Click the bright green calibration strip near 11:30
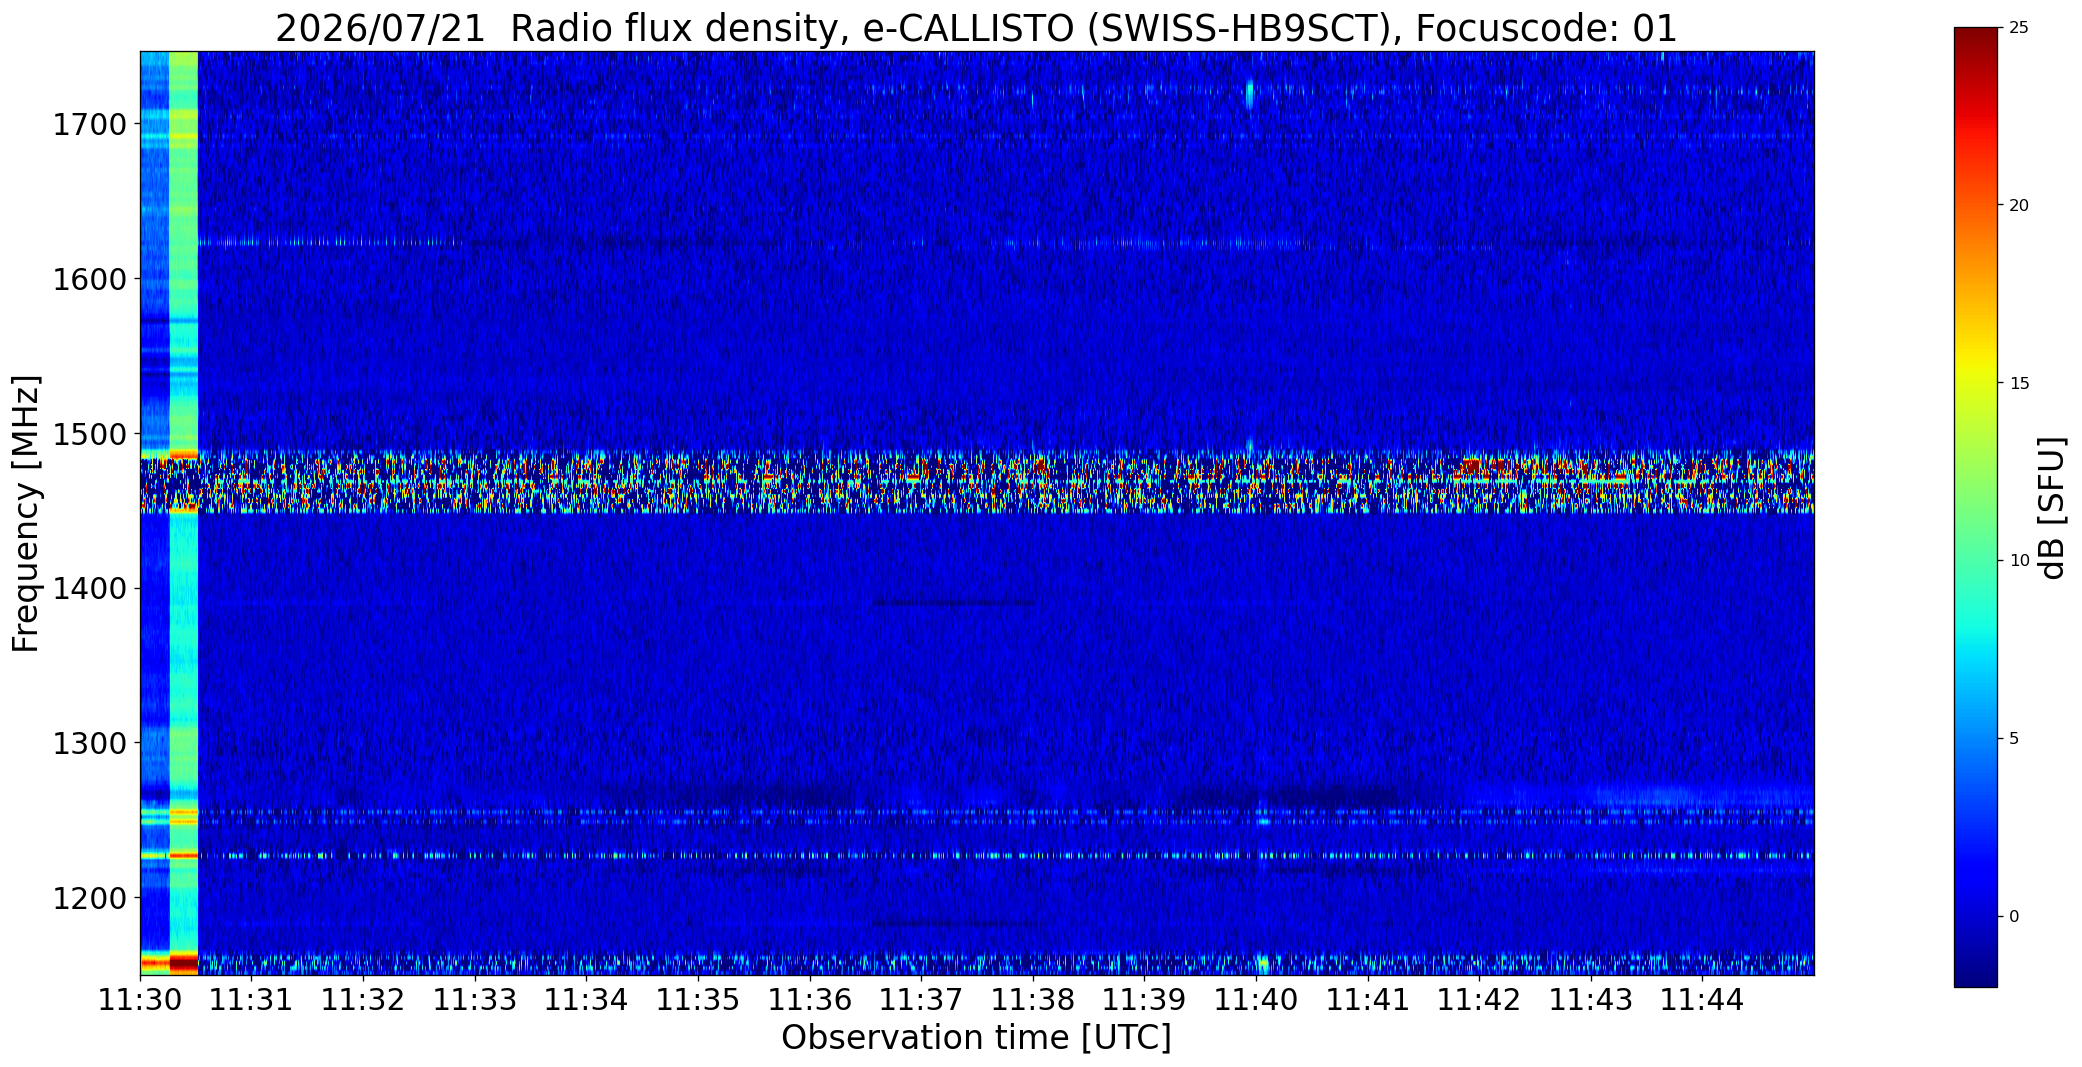Image resolution: width=2082 pixels, height=1067 pixels. point(184,513)
